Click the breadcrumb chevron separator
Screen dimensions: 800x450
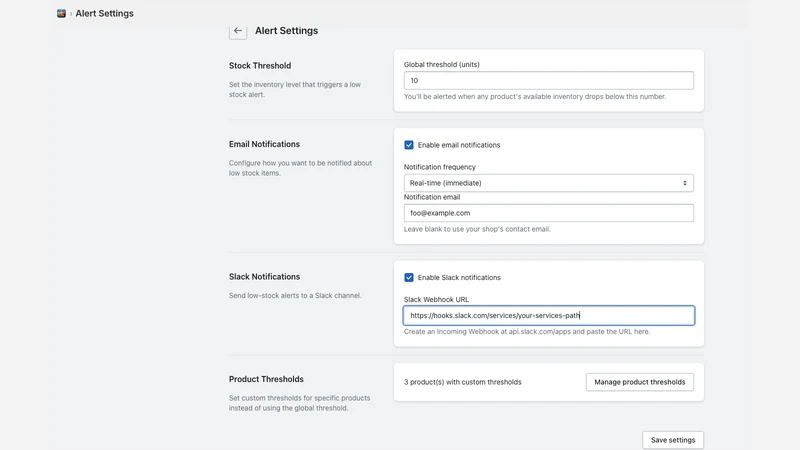pyautogui.click(x=71, y=14)
